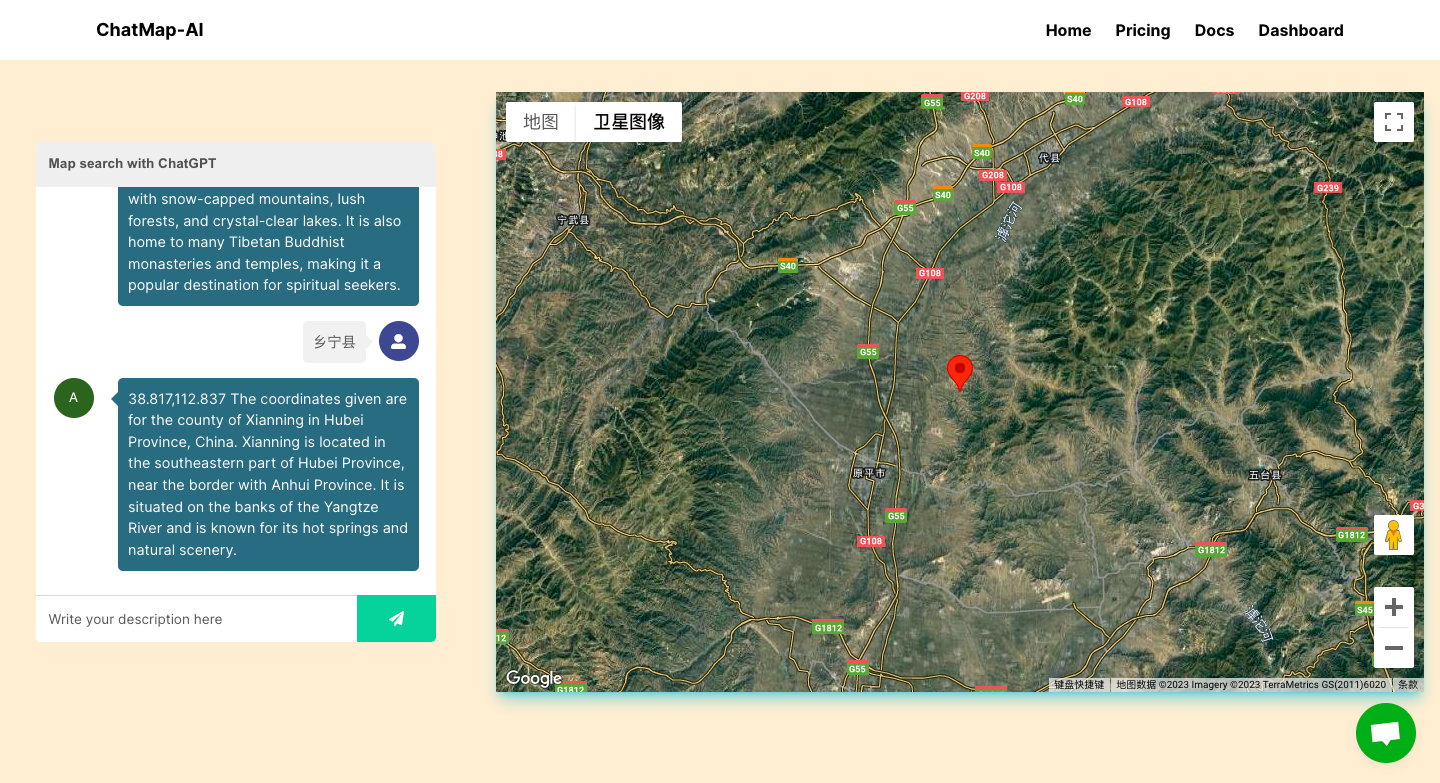Screen dimensions: 1440x783
Task: Click the red location marker pin
Action: [960, 372]
